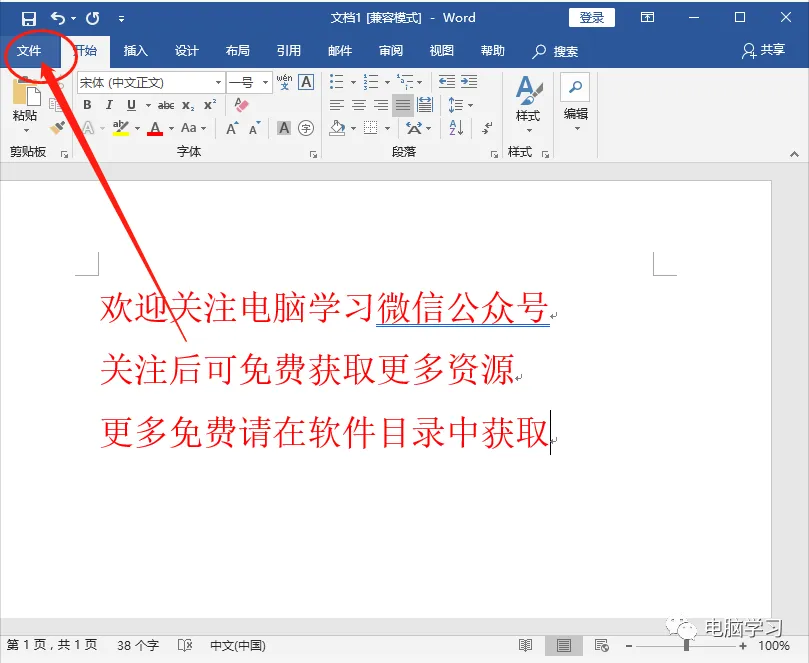Select the 邮件 tab
The width and height of the screenshot is (809, 663).
click(340, 51)
